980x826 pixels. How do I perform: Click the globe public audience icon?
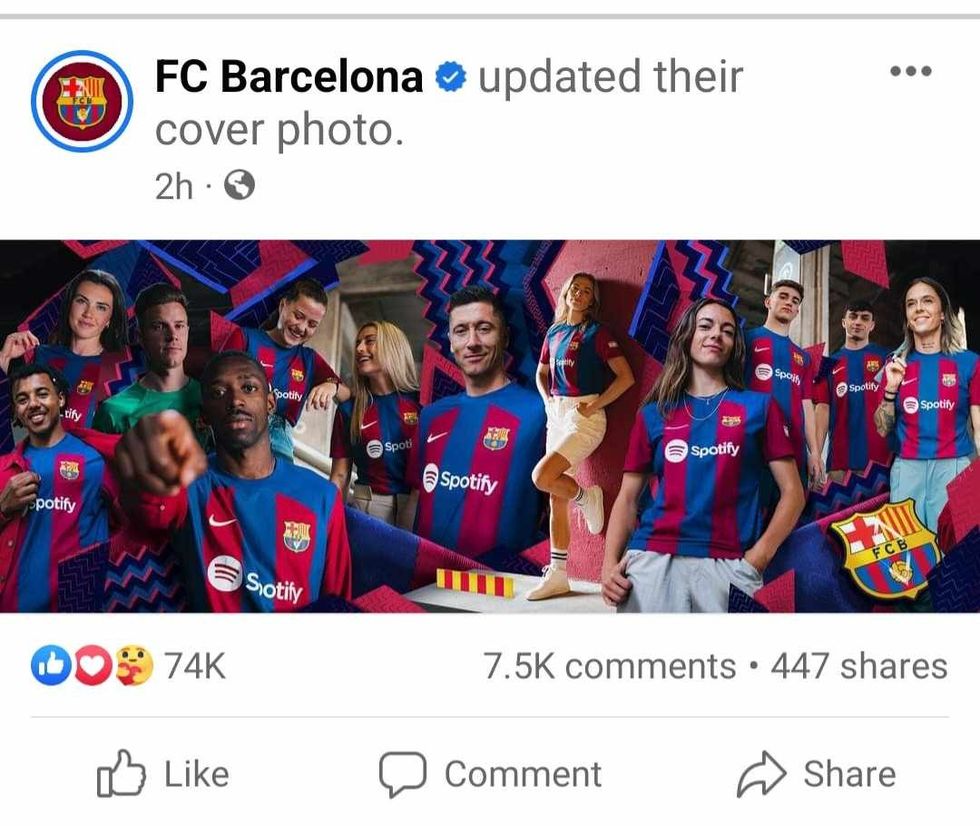coord(239,185)
